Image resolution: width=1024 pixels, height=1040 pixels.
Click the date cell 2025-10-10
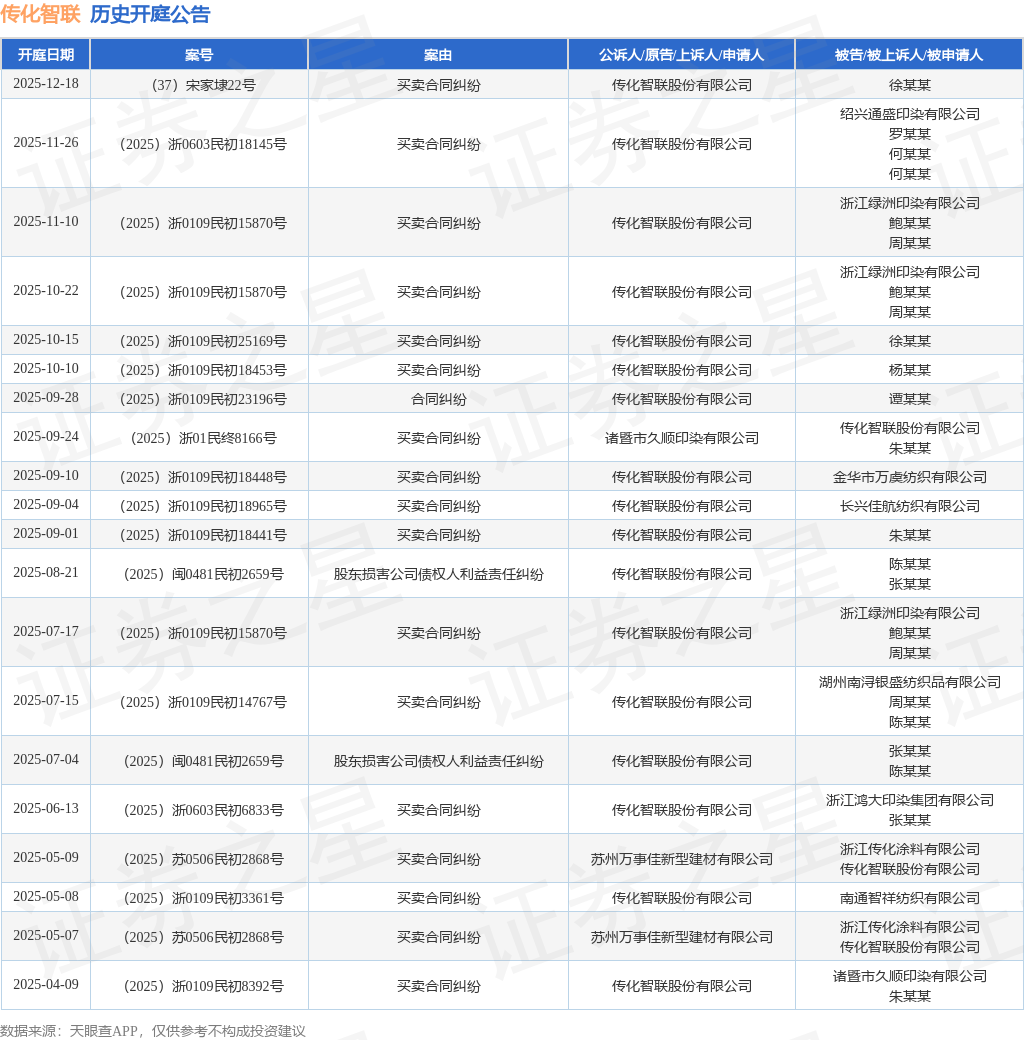46,369
